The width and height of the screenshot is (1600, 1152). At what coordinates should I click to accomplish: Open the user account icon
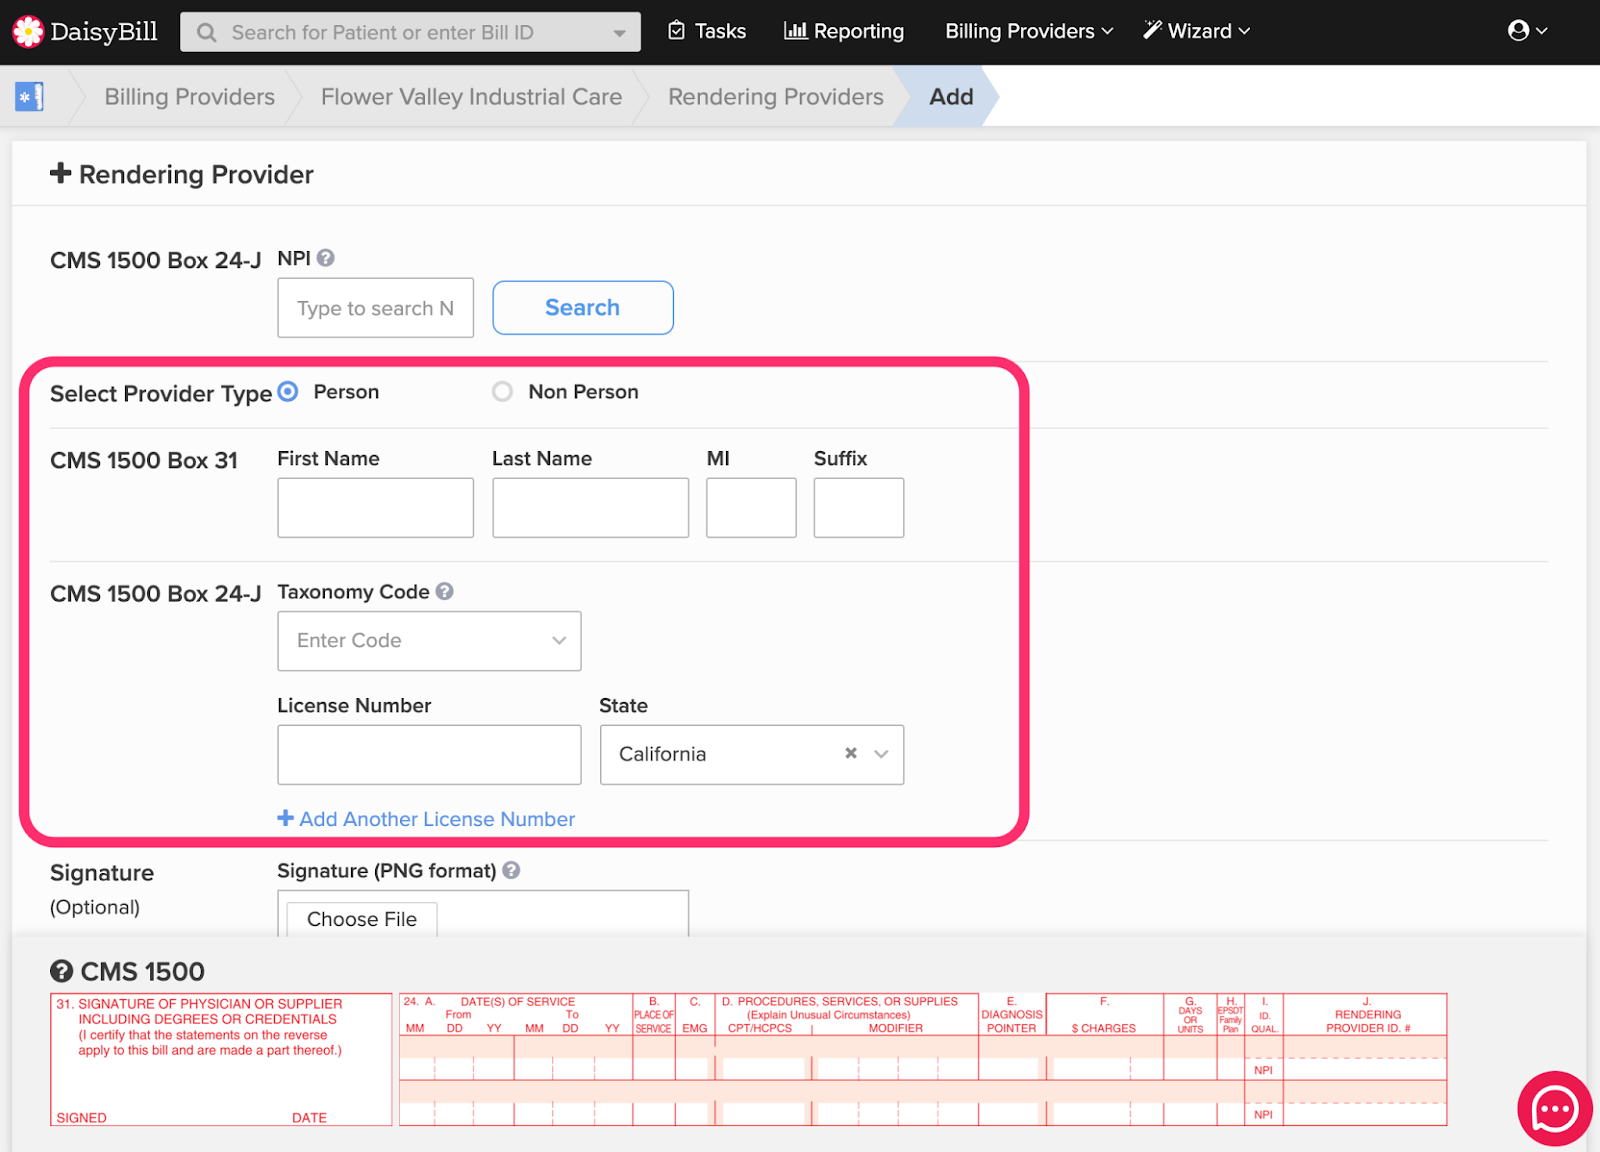pos(1520,31)
